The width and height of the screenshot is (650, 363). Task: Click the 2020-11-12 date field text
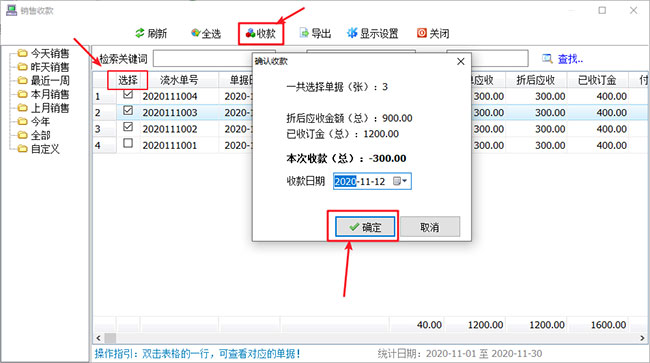(x=360, y=182)
